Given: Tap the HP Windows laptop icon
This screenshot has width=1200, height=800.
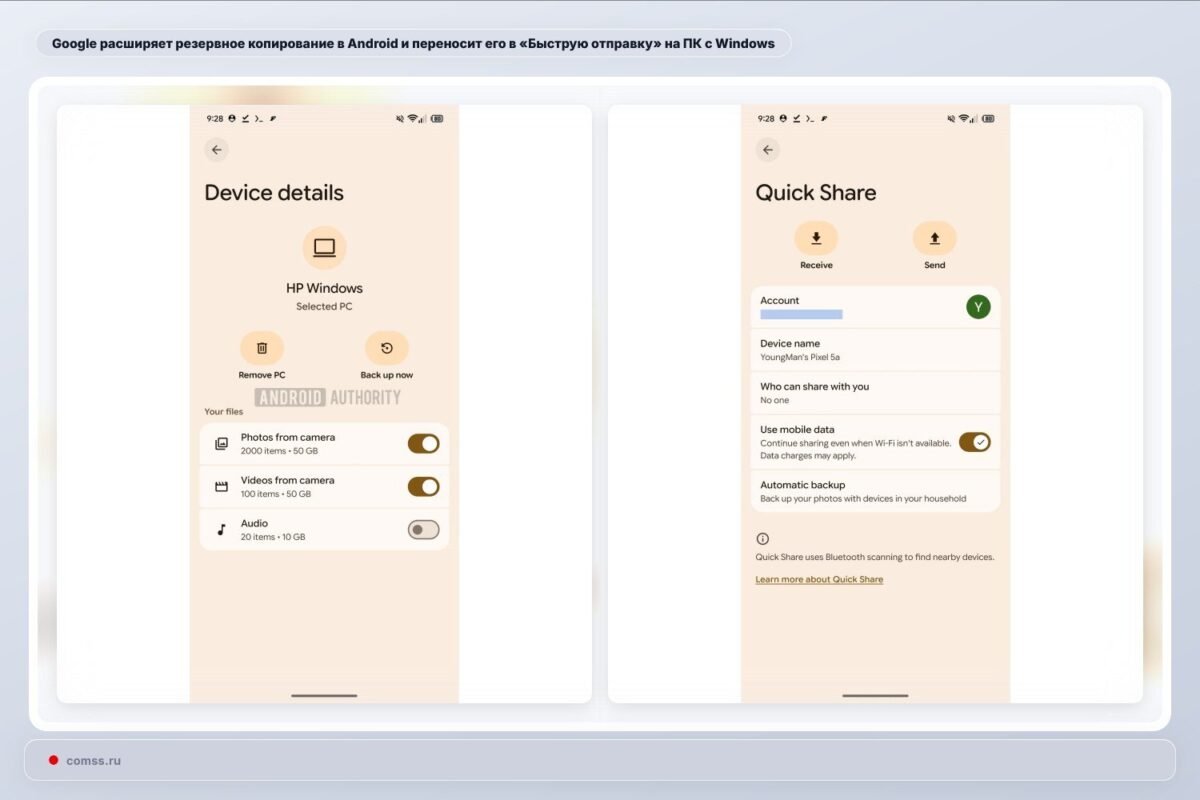Looking at the screenshot, I should point(324,248).
